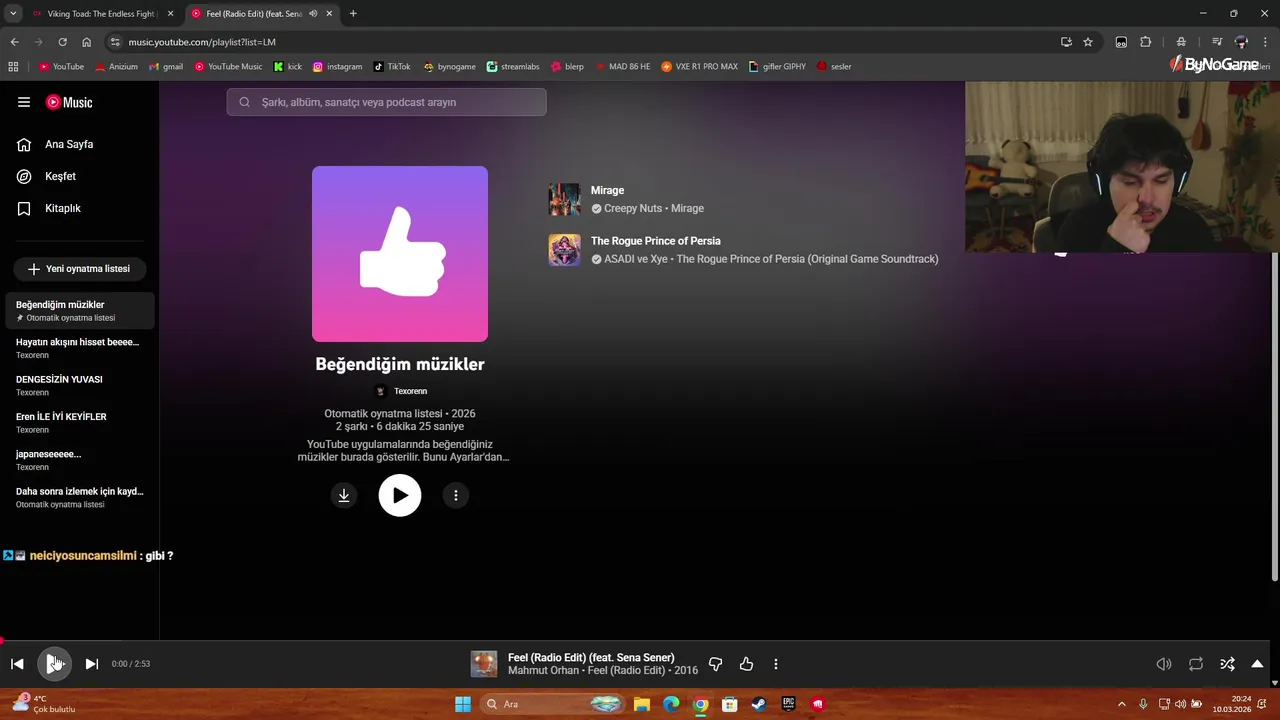Screen dimensions: 1280x720
Task: Open the player volume control
Action: pos(1164,664)
